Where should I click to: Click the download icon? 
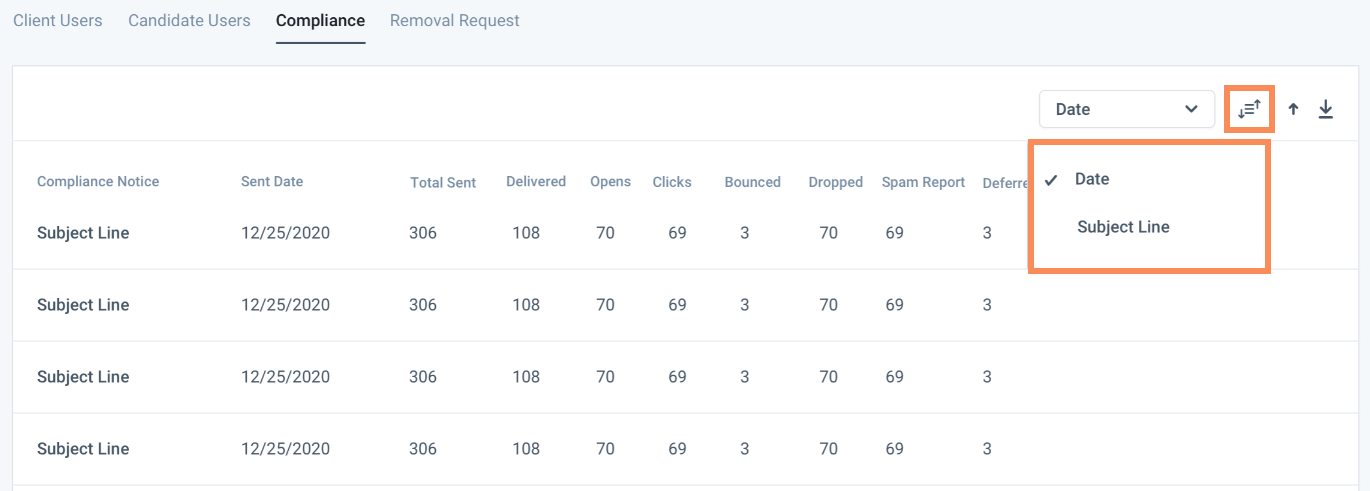[1326, 109]
